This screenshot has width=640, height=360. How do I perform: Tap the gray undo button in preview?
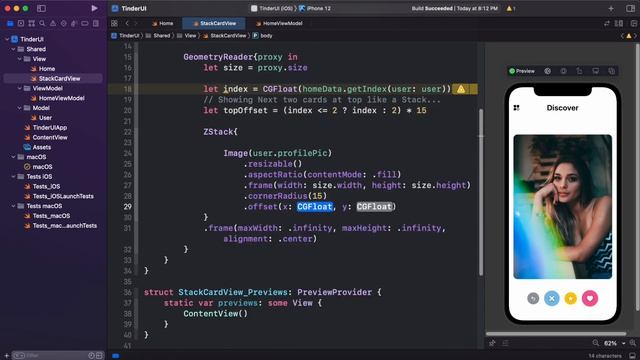[x=533, y=298]
